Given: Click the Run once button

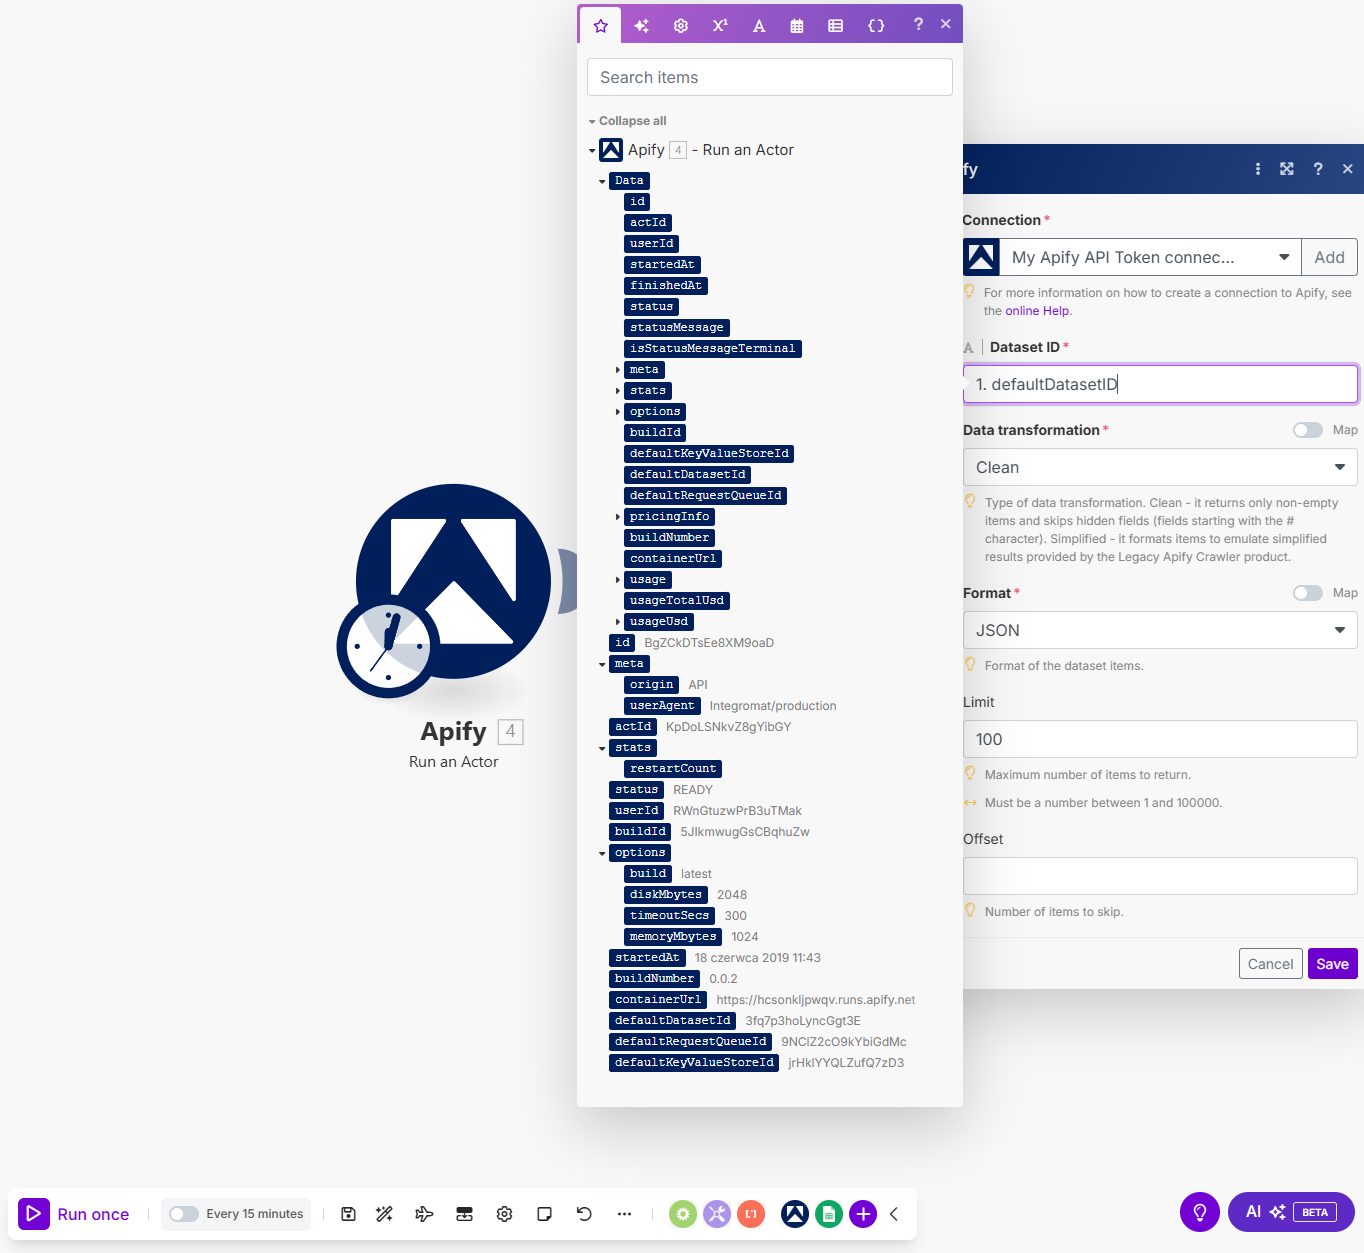Looking at the screenshot, I should (x=75, y=1214).
